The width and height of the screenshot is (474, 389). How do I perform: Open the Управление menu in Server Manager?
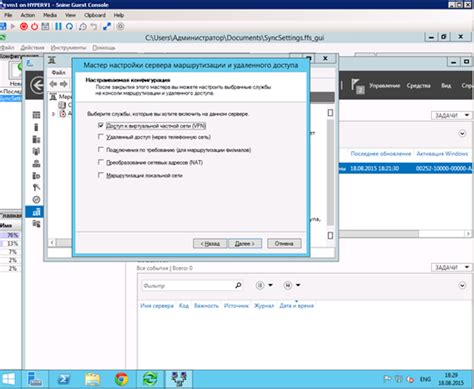384,86
